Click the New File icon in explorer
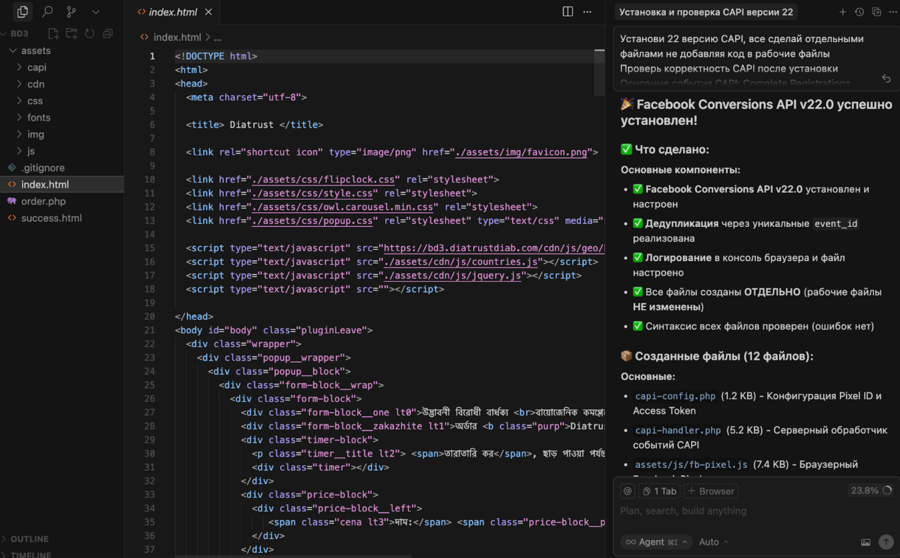This screenshot has height=558, width=900. click(x=55, y=33)
